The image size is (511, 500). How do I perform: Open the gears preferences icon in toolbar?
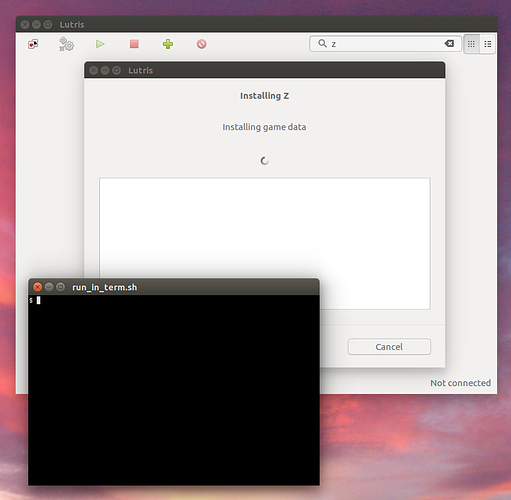click(x=66, y=44)
